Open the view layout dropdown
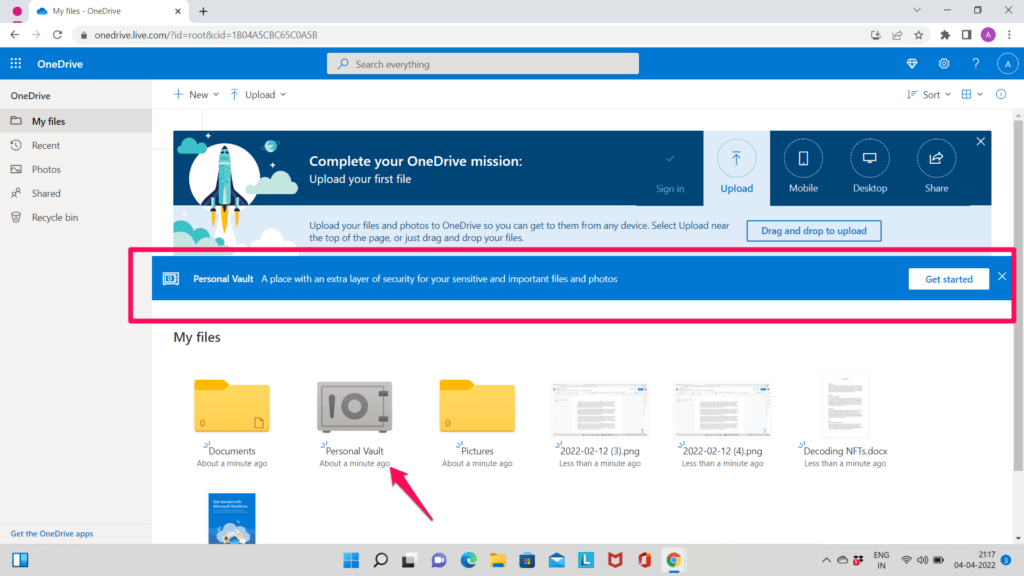The width and height of the screenshot is (1024, 576). coord(969,94)
